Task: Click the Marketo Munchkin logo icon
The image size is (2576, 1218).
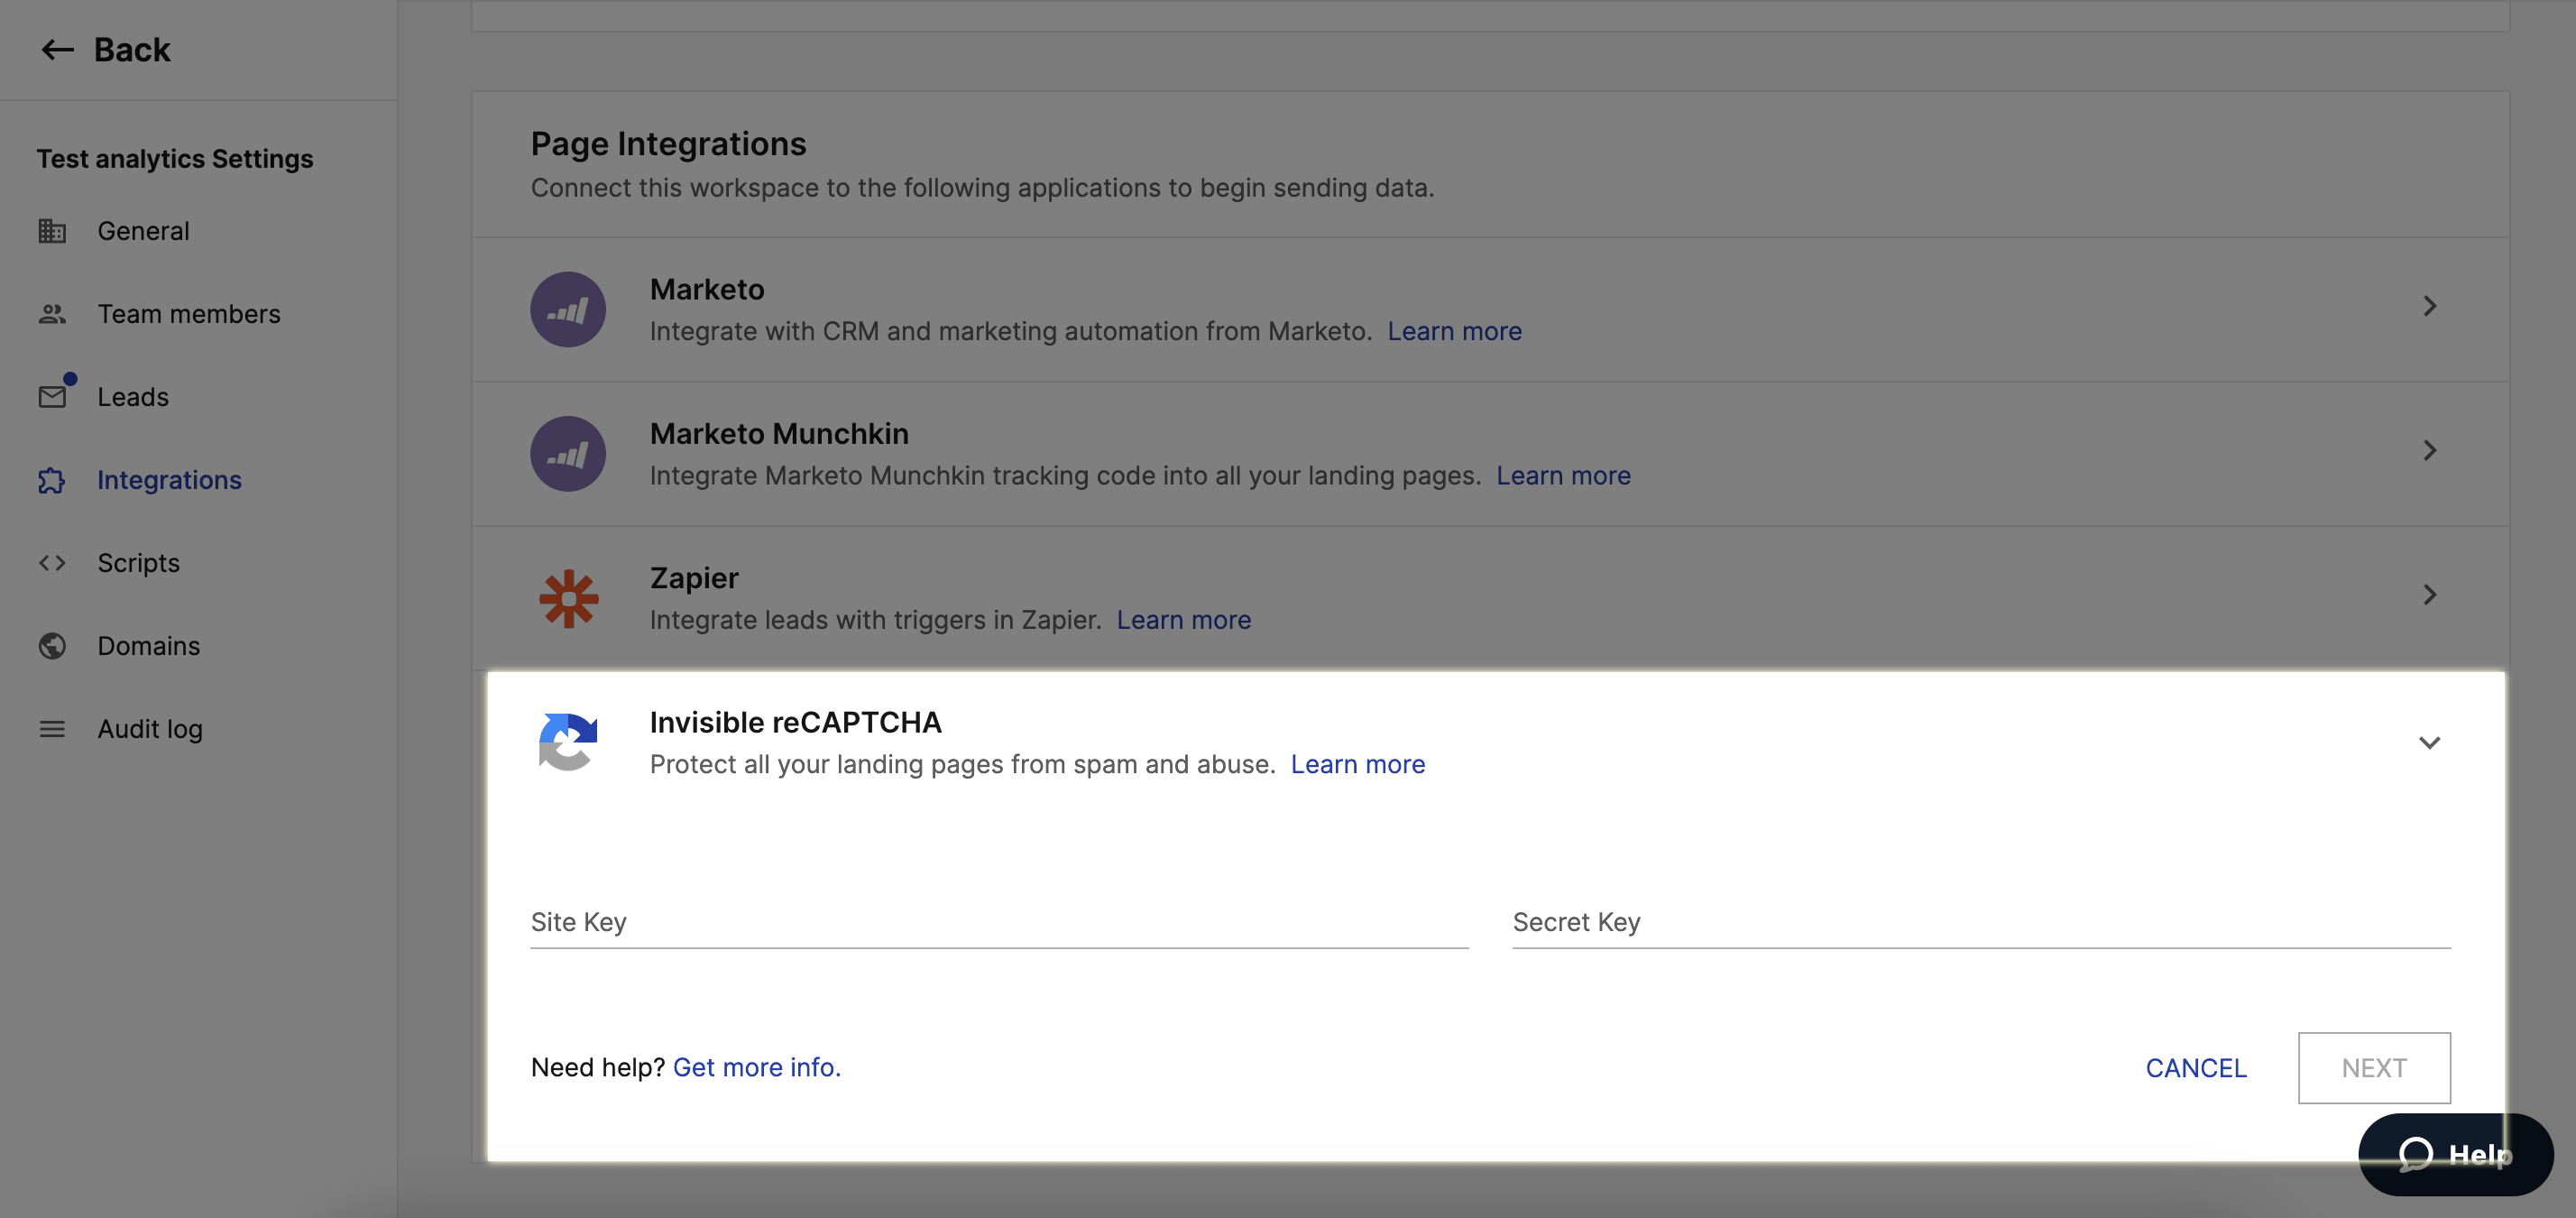Action: point(568,453)
